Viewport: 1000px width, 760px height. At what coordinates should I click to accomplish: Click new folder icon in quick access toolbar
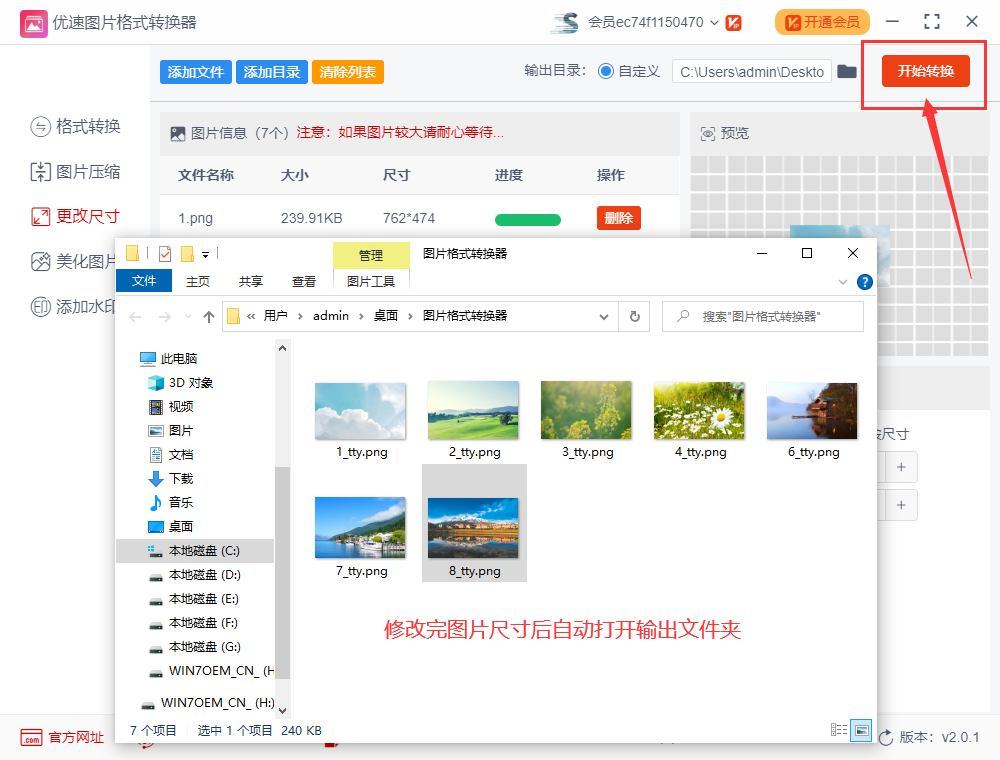(x=188, y=254)
